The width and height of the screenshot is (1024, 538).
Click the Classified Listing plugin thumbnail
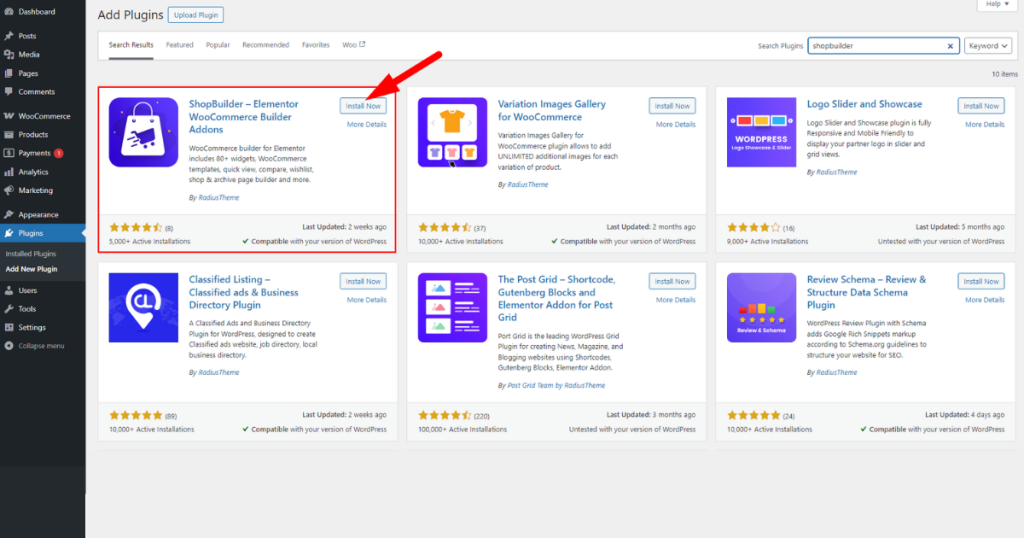click(x=144, y=308)
